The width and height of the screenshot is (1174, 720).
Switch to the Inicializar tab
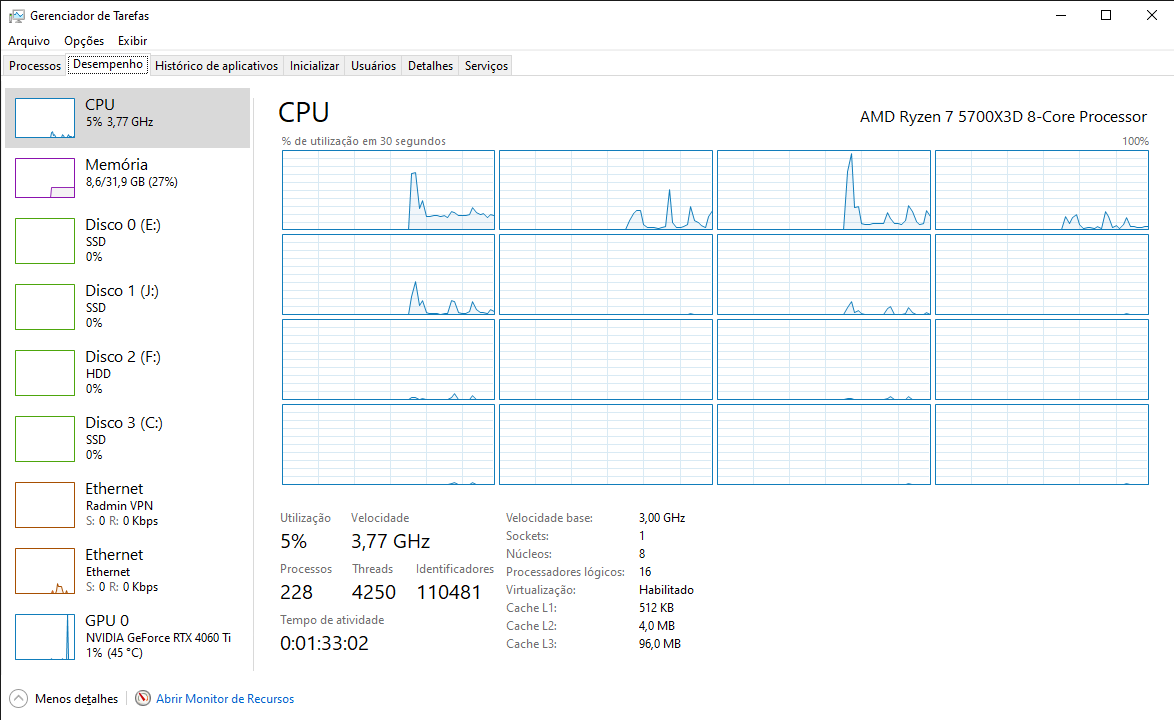314,66
